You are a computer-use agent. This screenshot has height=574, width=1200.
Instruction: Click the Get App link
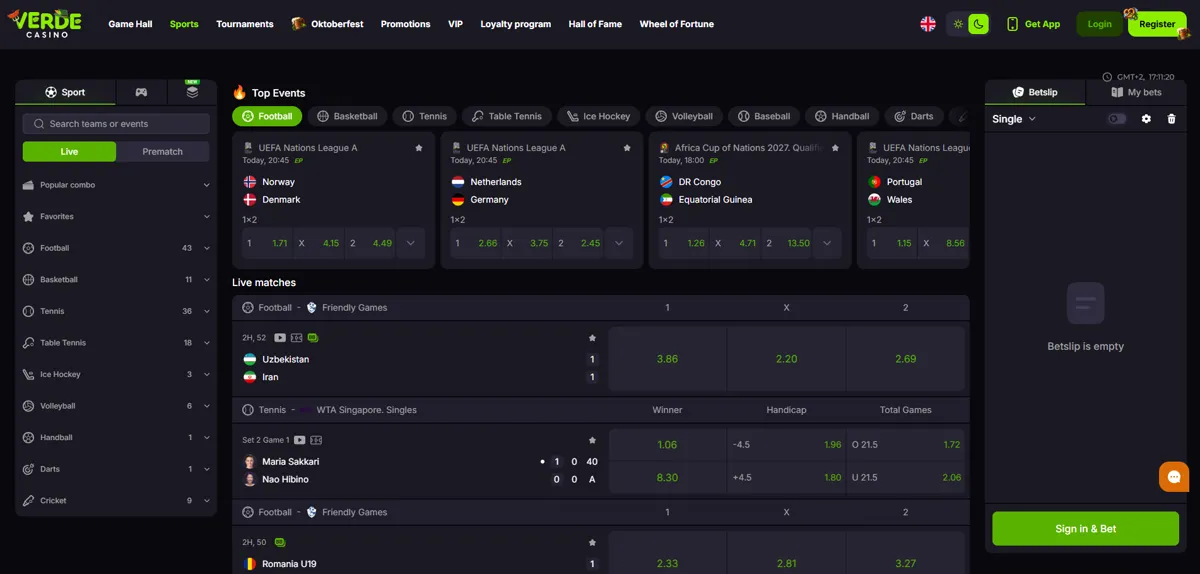[1033, 24]
